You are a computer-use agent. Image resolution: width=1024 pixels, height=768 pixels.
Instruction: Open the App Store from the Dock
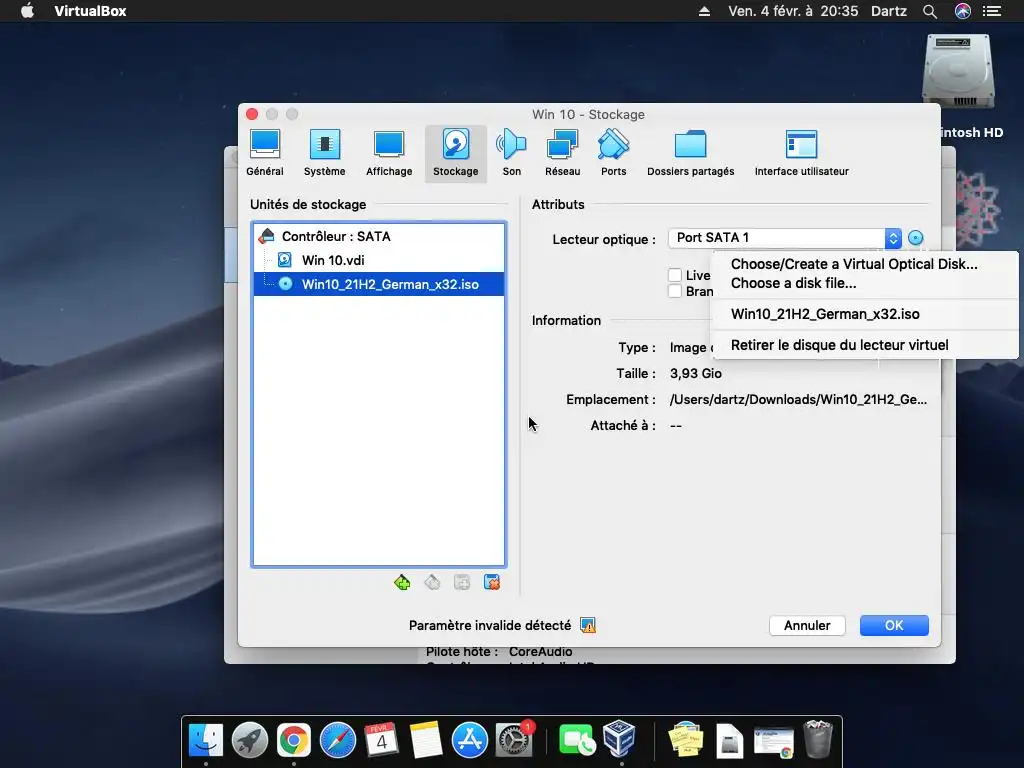[x=470, y=741]
